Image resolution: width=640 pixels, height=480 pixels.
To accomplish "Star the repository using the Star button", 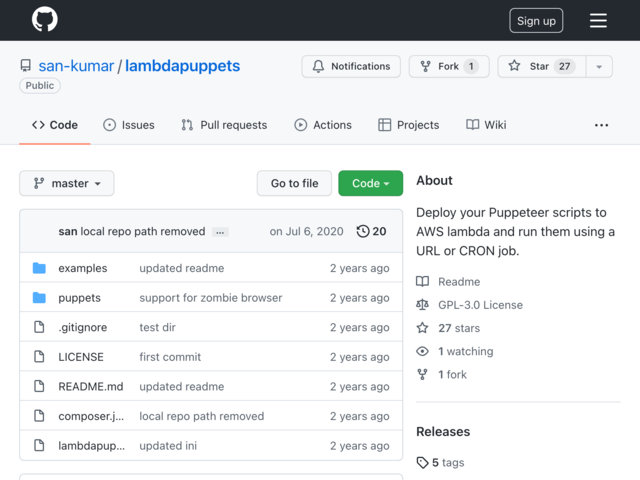I will pyautogui.click(x=542, y=66).
